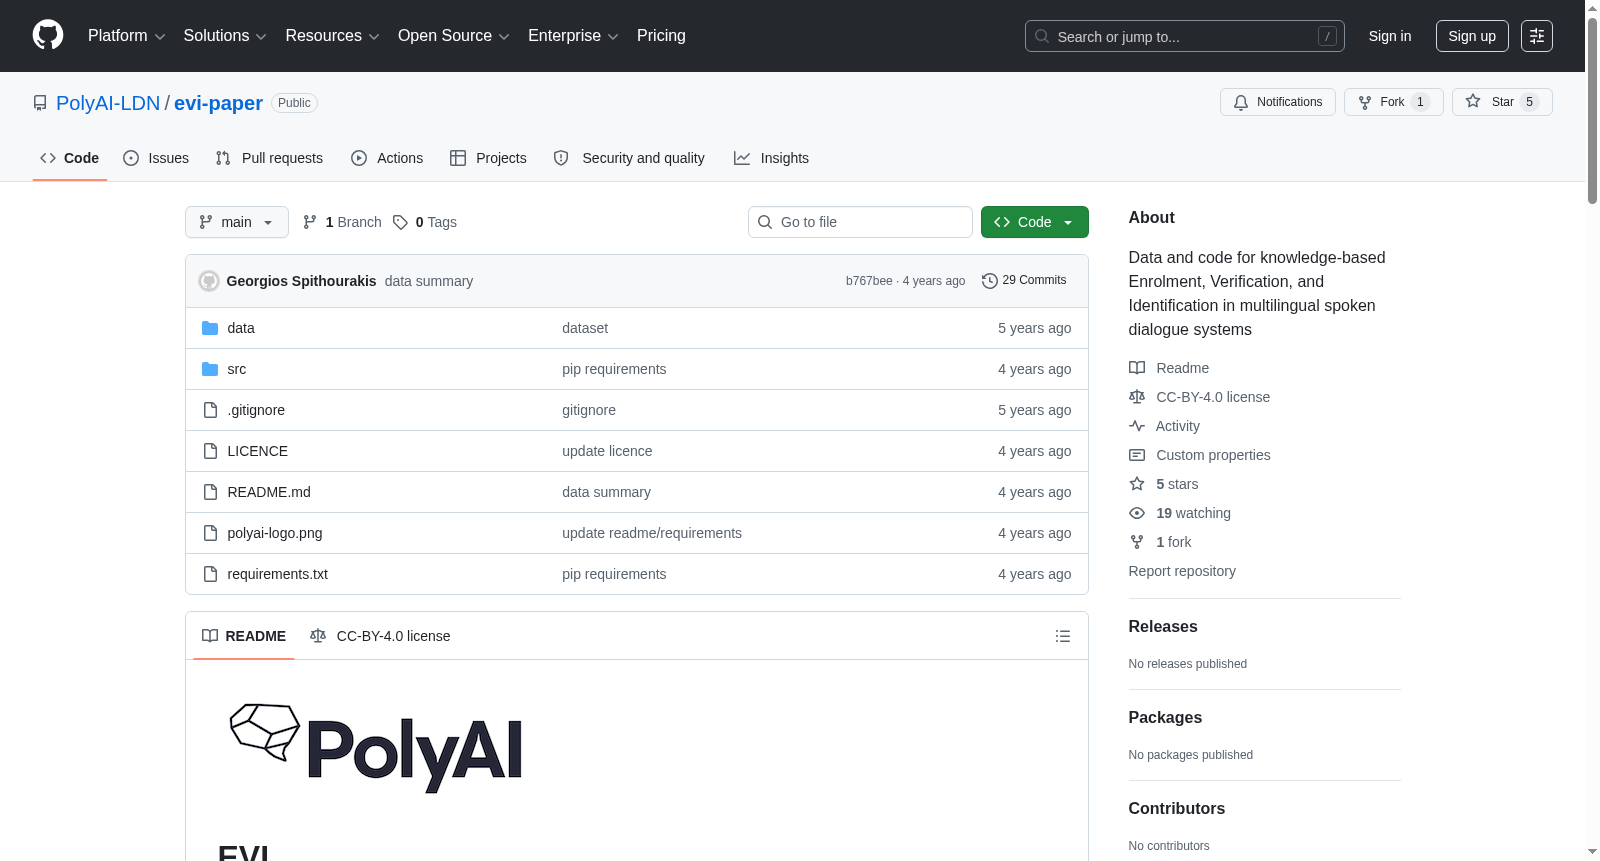Click the commit history clock icon
Image resolution: width=1600 pixels, height=861 pixels.
tap(990, 281)
